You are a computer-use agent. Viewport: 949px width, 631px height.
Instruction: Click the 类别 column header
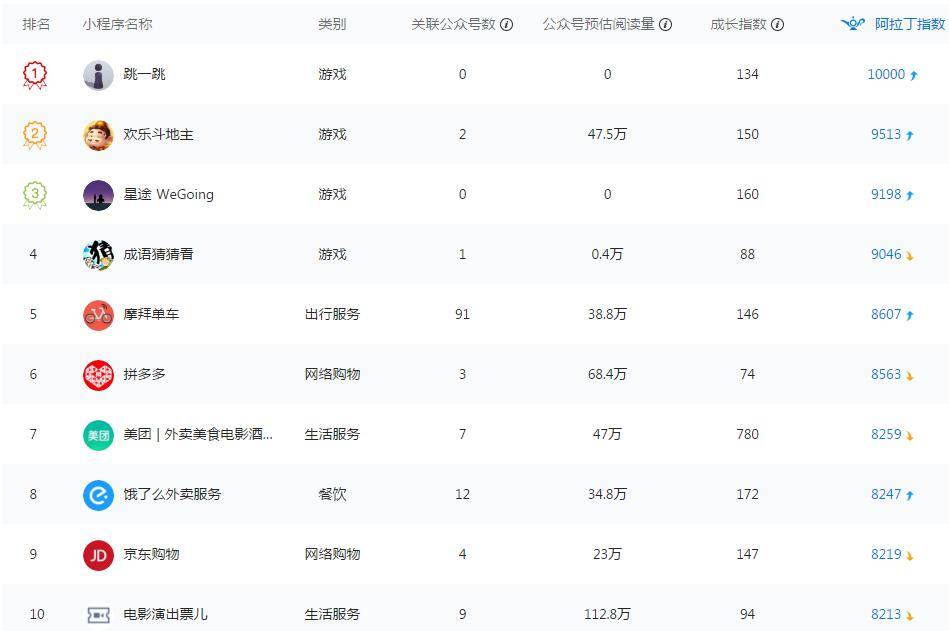click(x=332, y=24)
